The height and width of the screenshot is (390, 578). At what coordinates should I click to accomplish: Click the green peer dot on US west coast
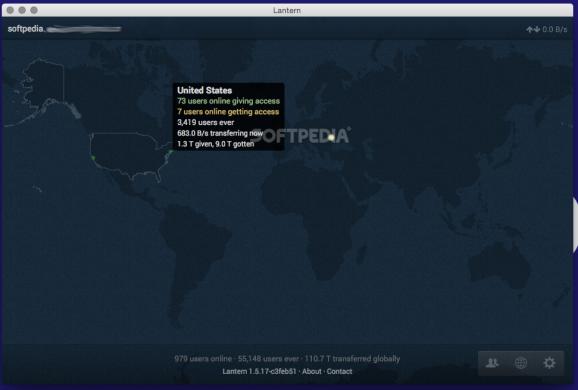click(93, 158)
